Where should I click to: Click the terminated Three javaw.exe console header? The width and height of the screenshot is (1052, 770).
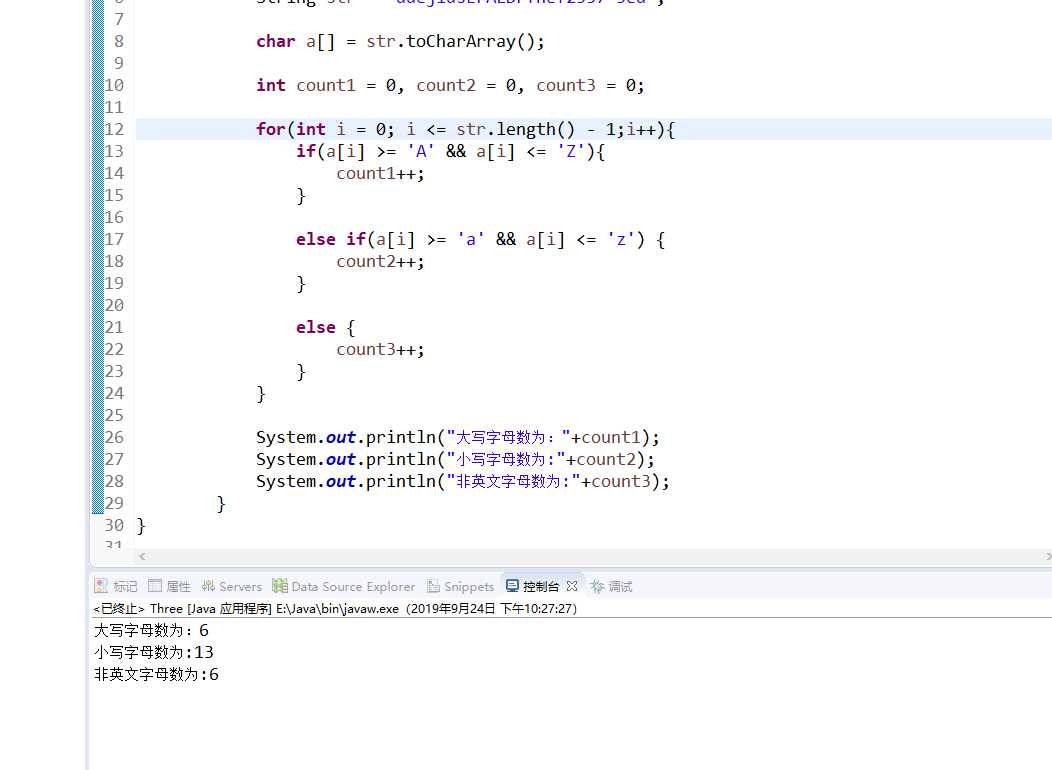335,608
